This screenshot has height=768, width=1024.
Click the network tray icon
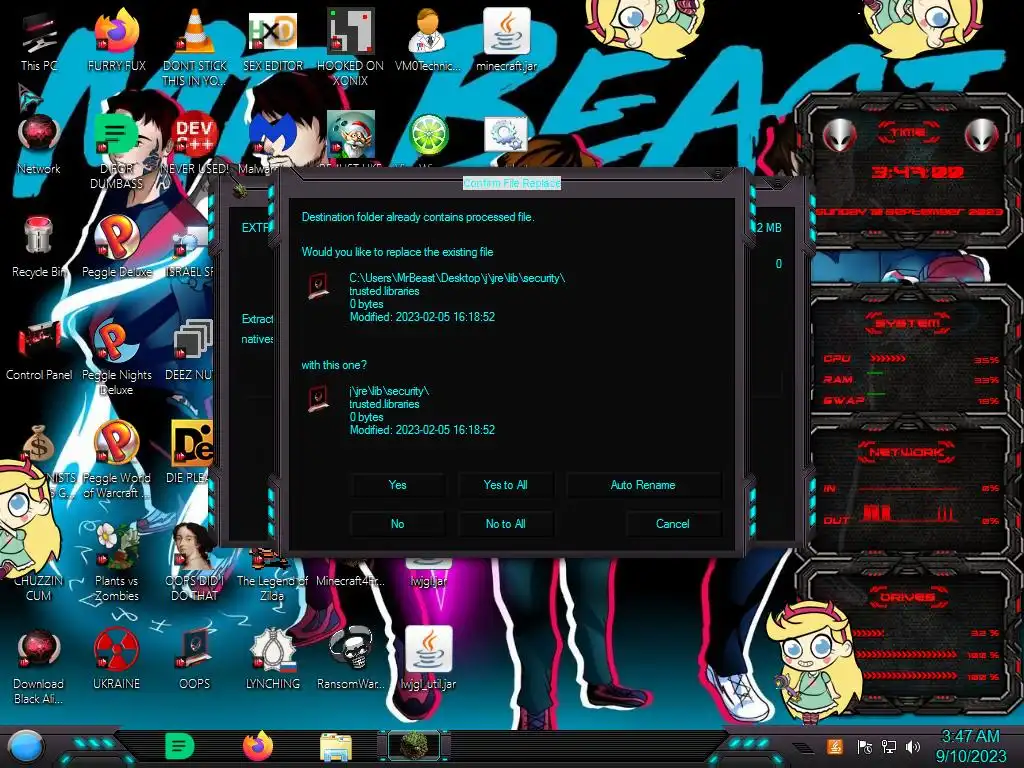point(889,746)
